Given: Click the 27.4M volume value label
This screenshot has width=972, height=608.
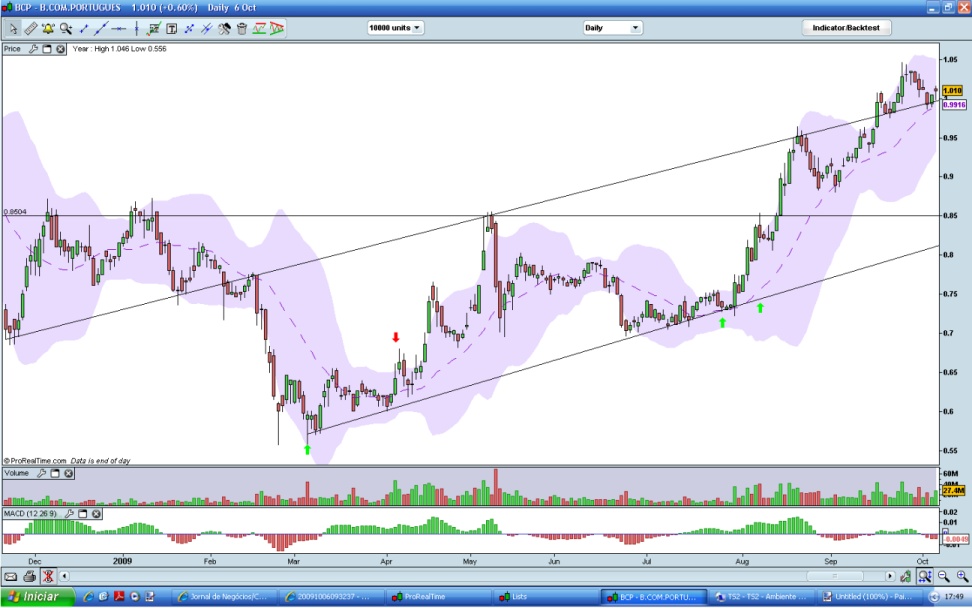Looking at the screenshot, I should pyautogui.click(x=953, y=490).
